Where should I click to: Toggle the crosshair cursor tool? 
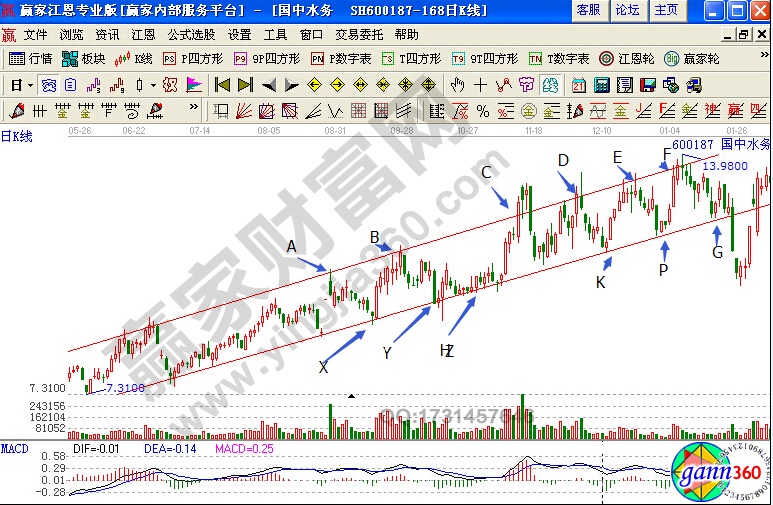click(x=481, y=85)
